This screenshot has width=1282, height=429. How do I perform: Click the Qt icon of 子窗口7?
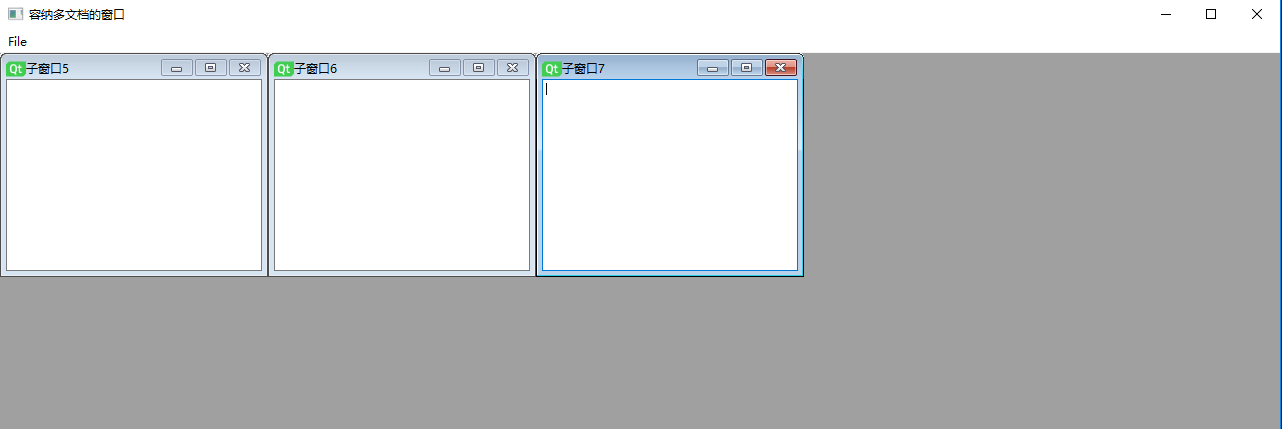(x=551, y=68)
